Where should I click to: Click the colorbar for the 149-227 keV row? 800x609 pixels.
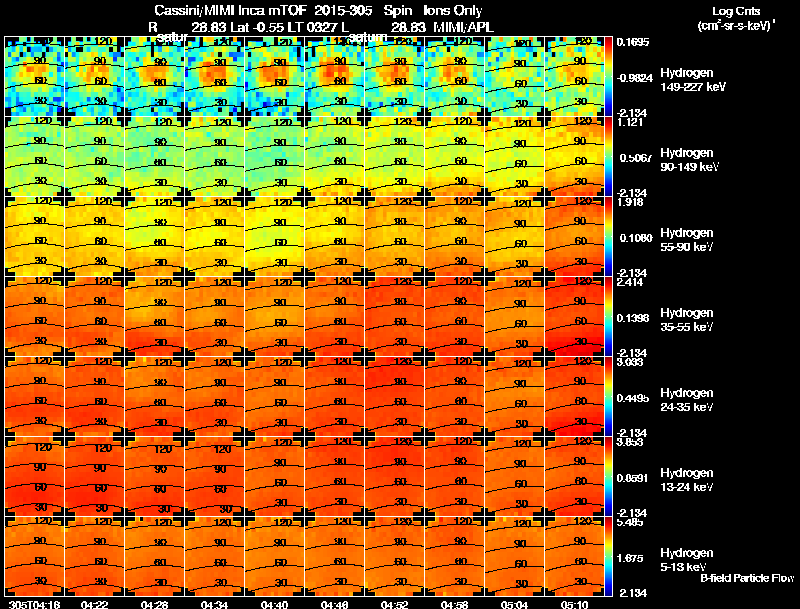[608, 76]
